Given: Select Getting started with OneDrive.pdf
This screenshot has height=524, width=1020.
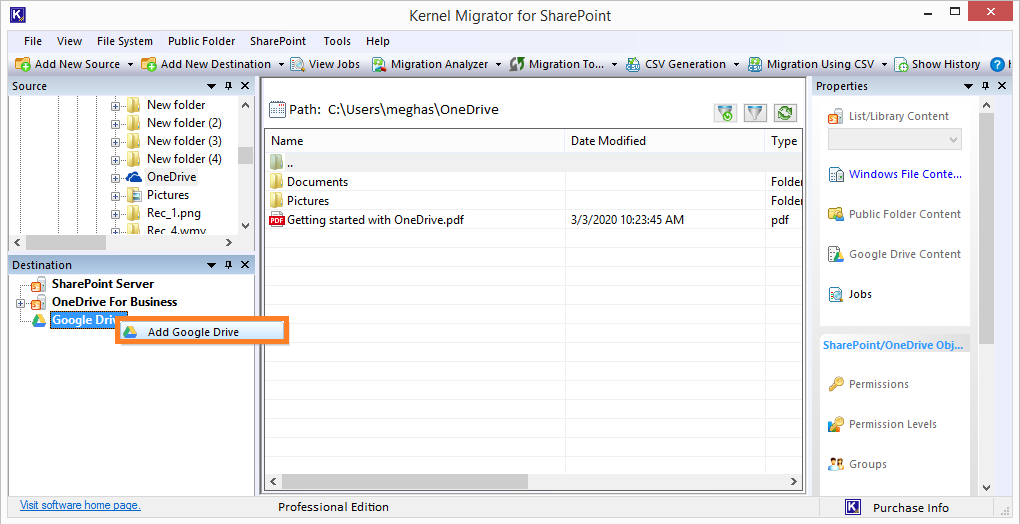Looking at the screenshot, I should coord(375,220).
